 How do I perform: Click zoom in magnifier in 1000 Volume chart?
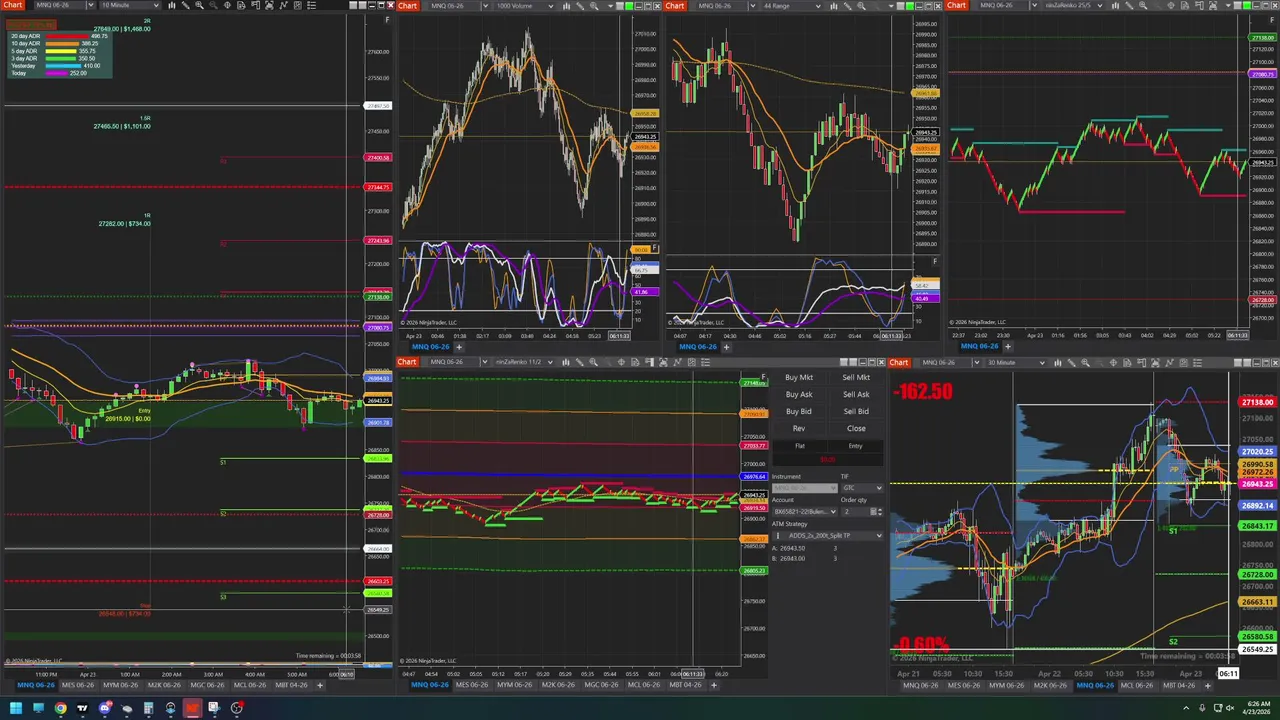tap(594, 6)
